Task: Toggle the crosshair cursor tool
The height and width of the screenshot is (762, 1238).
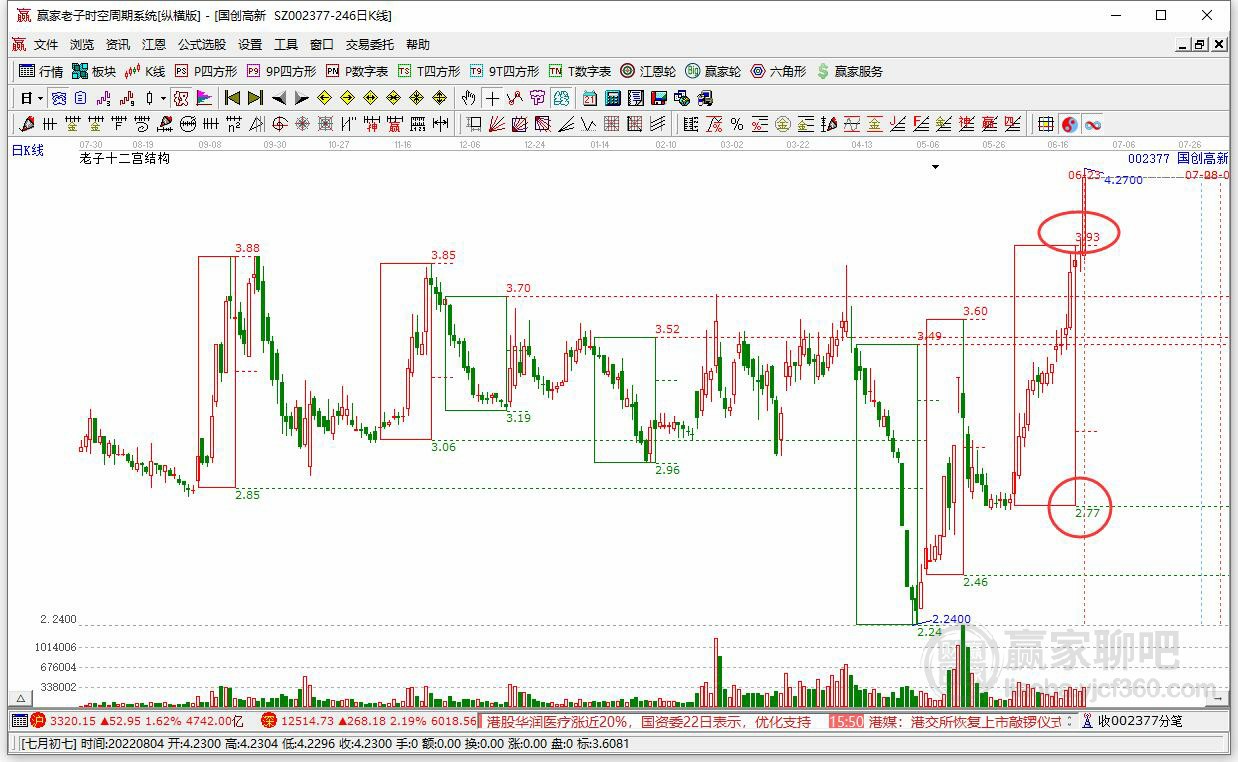Action: pyautogui.click(x=492, y=98)
